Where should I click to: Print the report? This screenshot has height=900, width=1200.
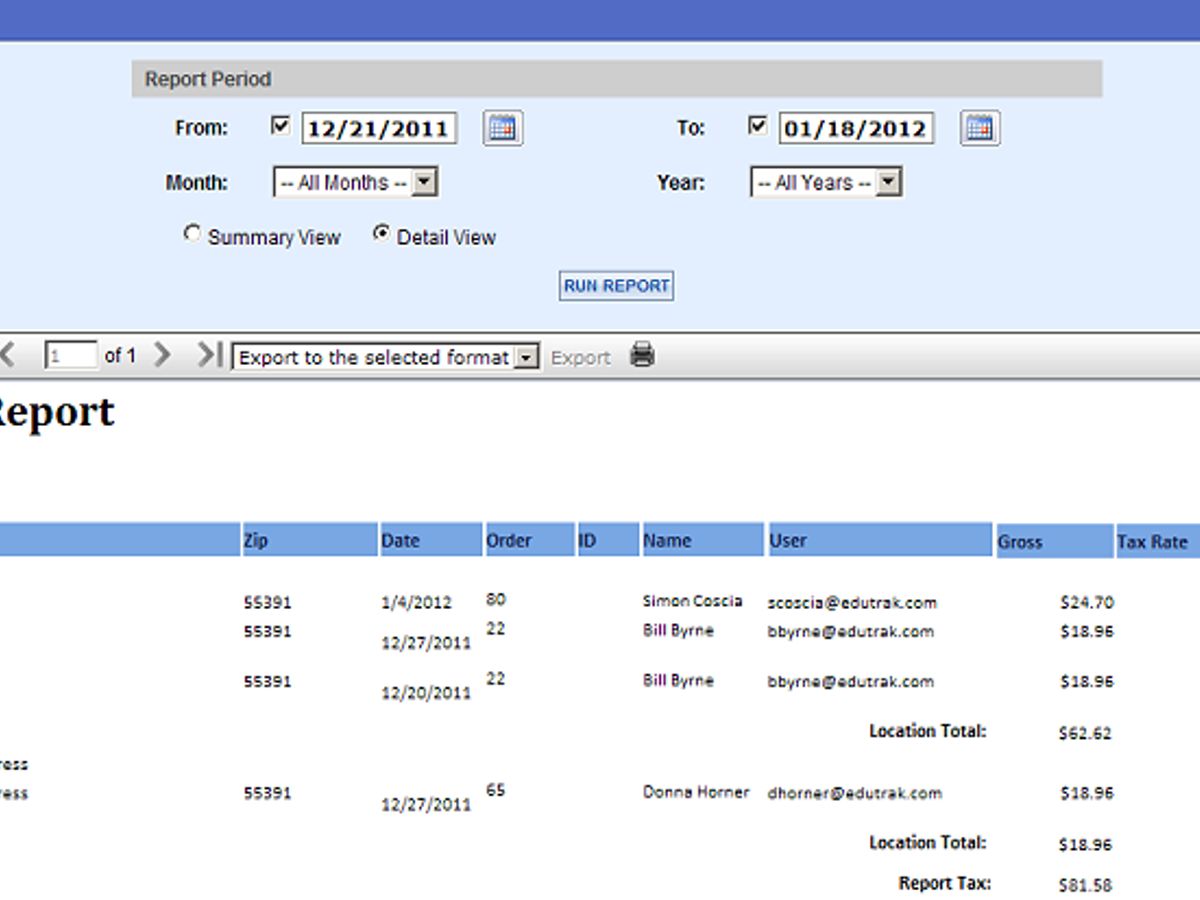[643, 355]
